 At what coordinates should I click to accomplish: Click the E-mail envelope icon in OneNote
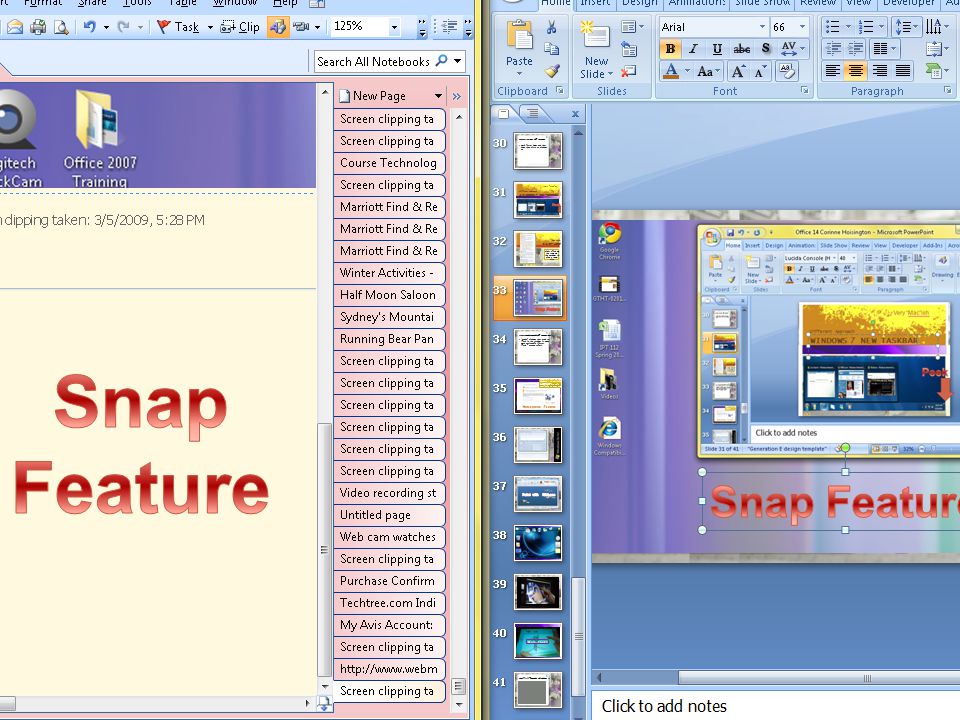point(15,27)
